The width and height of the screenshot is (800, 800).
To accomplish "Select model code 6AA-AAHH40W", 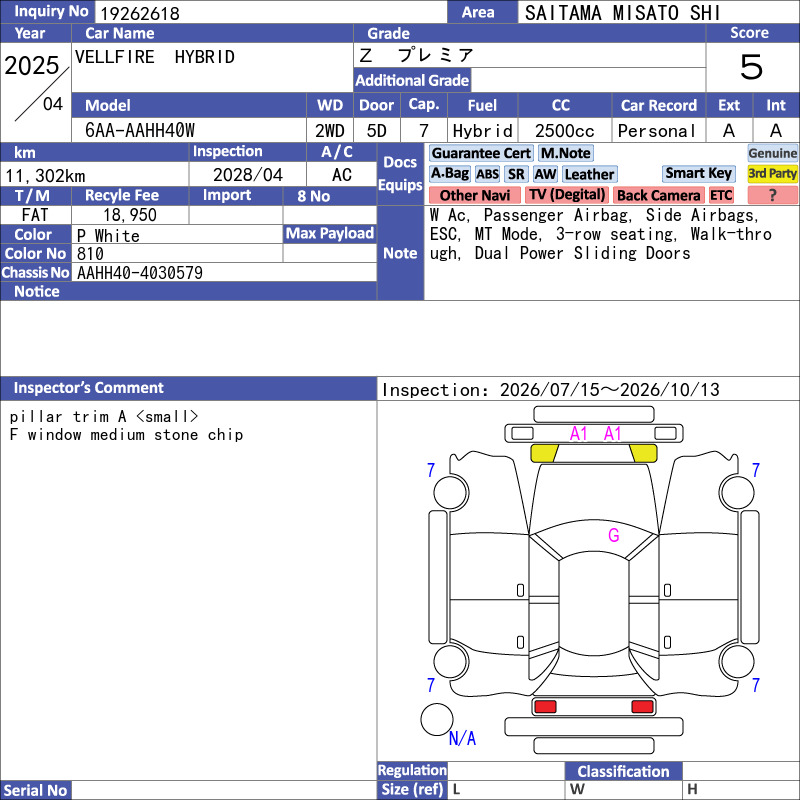I will coord(140,131).
